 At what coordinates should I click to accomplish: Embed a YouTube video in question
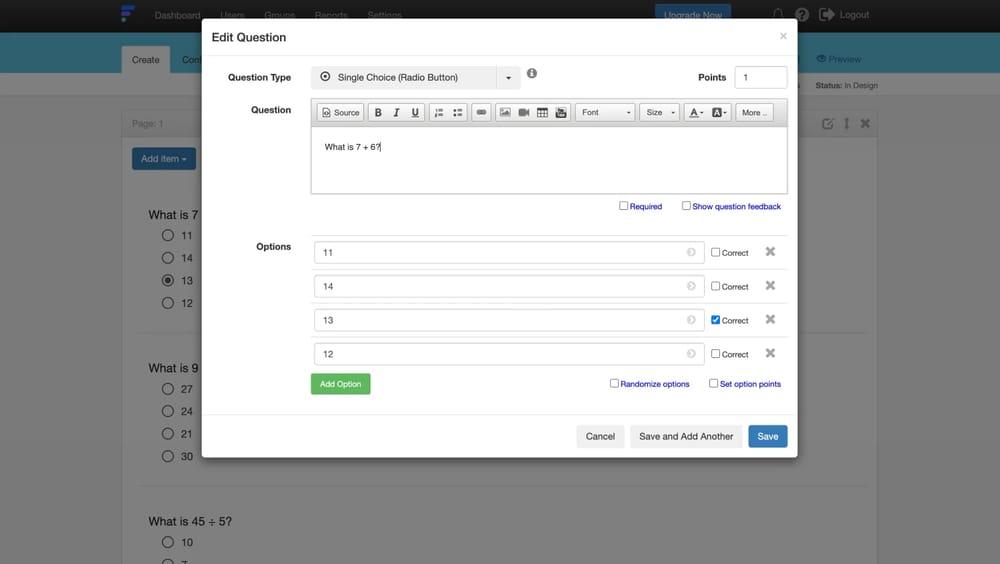click(x=561, y=112)
